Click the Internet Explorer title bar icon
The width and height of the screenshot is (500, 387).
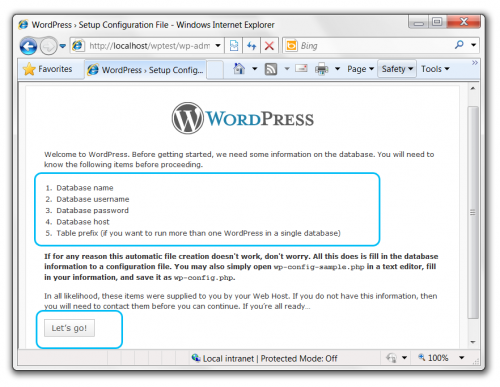(23, 25)
